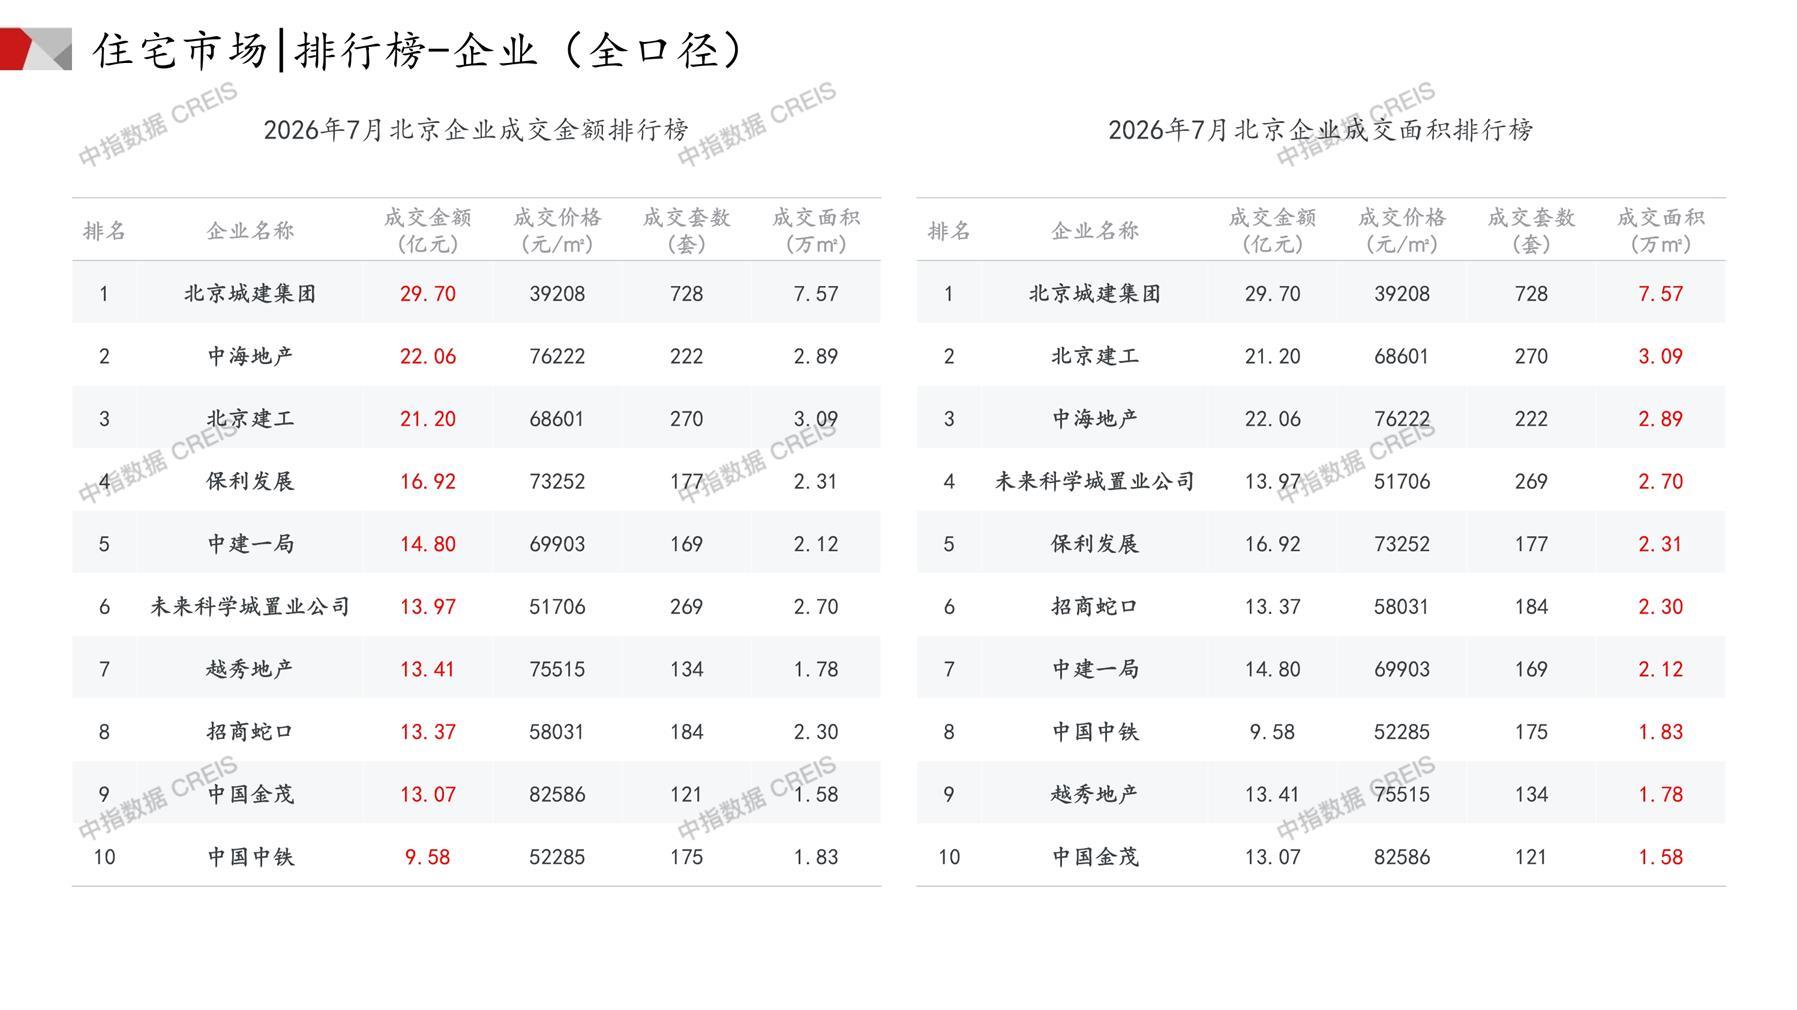Select 中建一局 in the 成交金额排行榜 table
This screenshot has width=1797, height=1010.
click(x=250, y=544)
